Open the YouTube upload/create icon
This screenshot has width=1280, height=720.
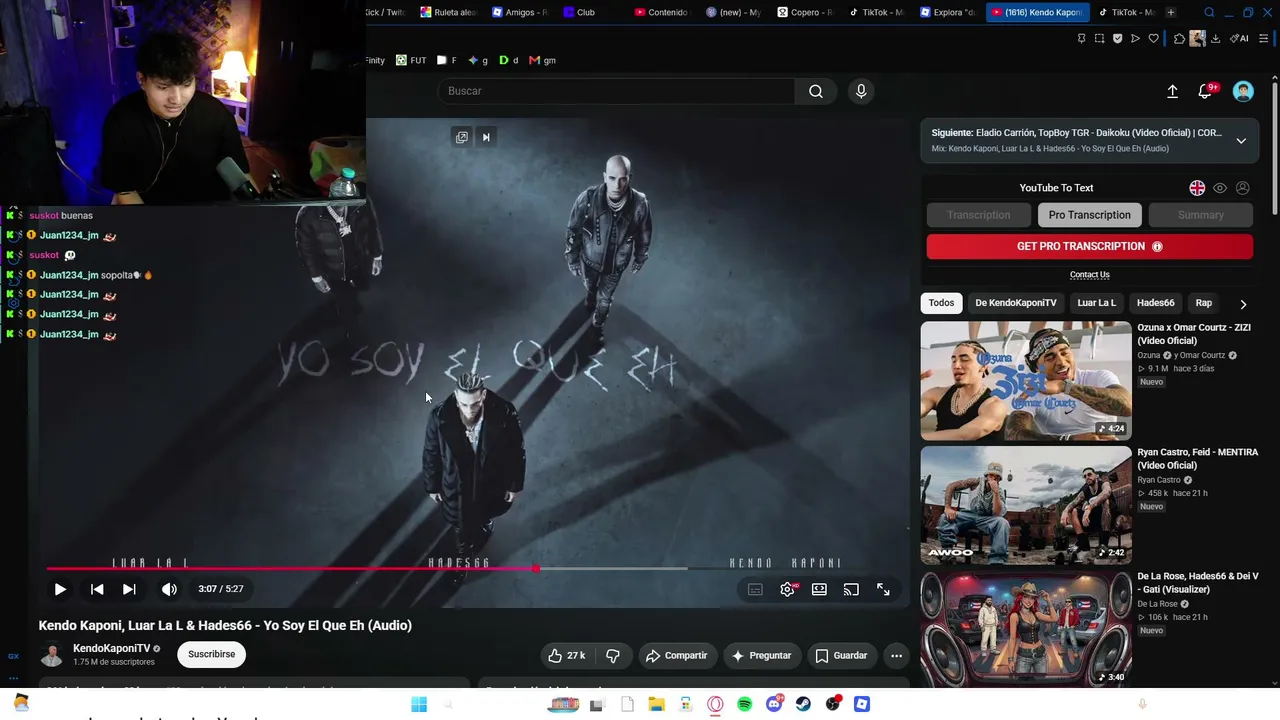coord(1172,91)
